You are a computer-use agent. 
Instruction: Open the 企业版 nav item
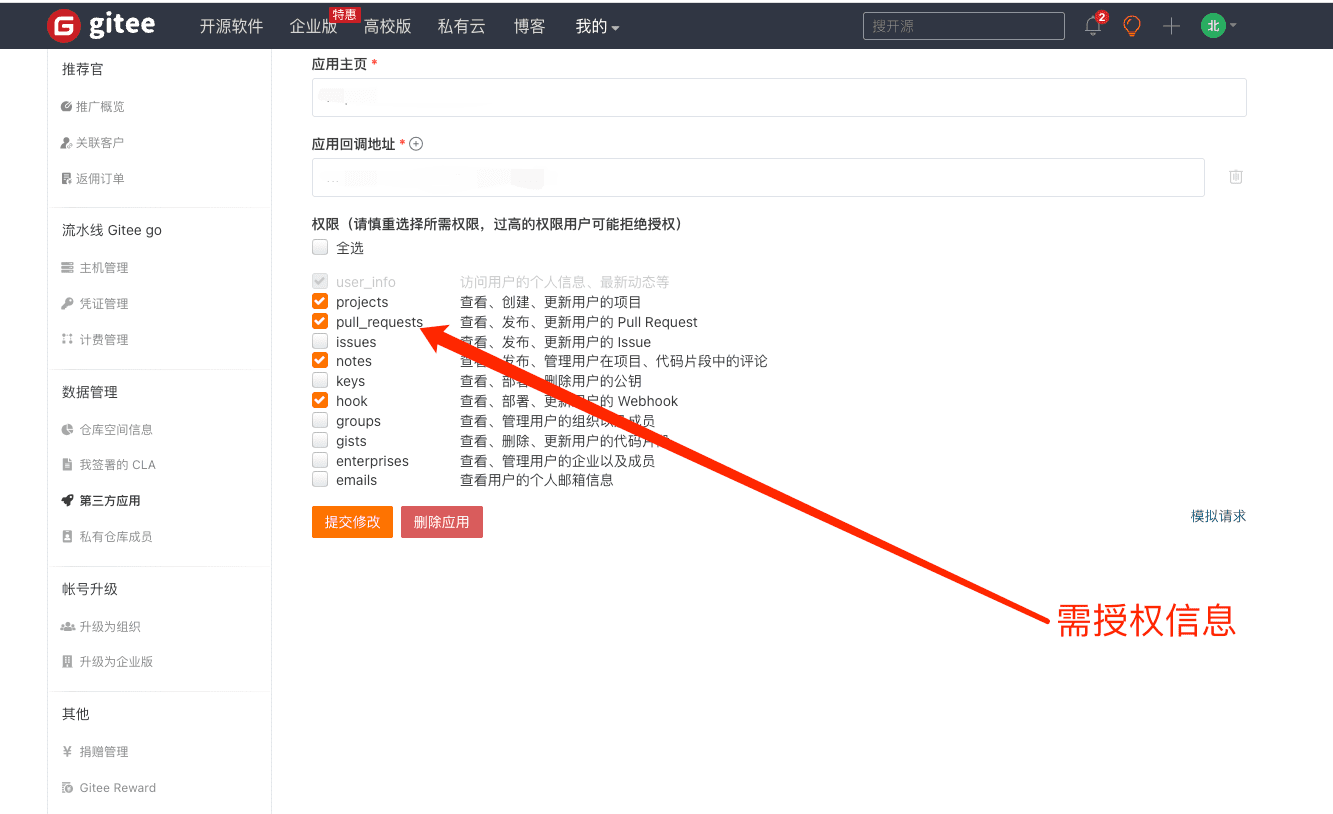coord(313,27)
